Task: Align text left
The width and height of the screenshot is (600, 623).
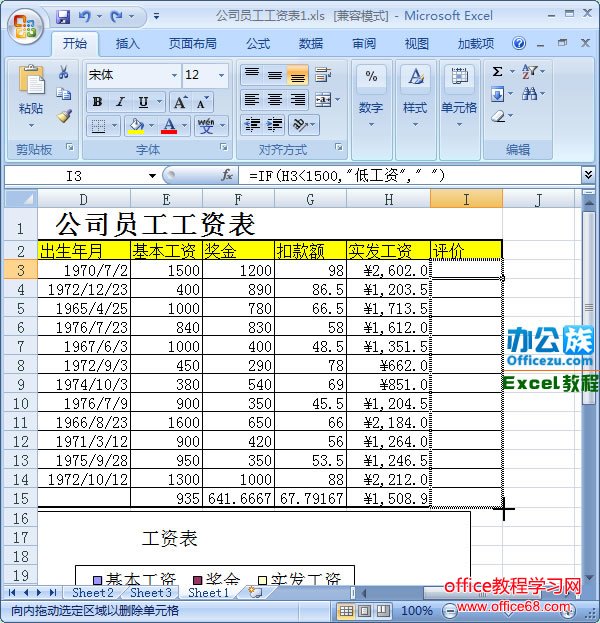Action: [252, 100]
